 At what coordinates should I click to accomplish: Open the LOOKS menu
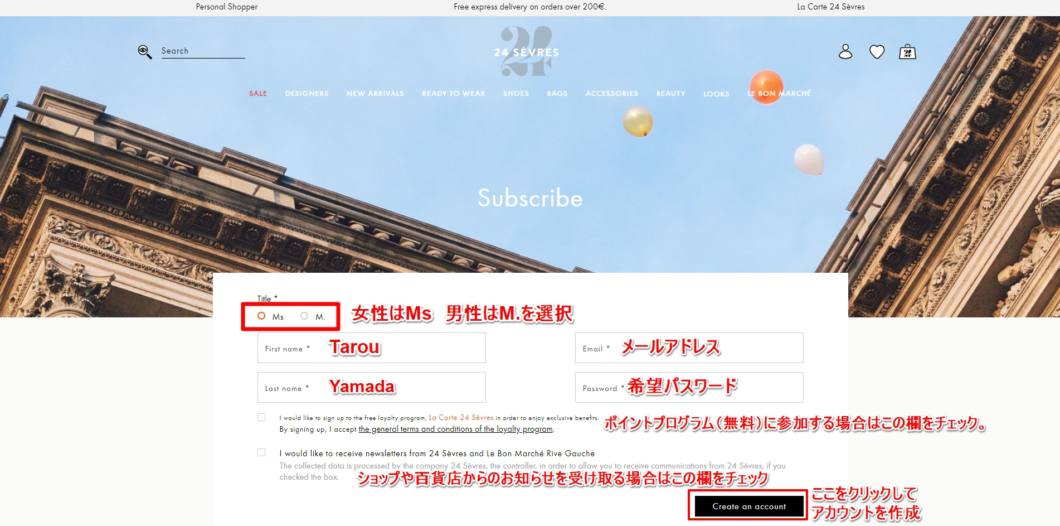tap(716, 94)
